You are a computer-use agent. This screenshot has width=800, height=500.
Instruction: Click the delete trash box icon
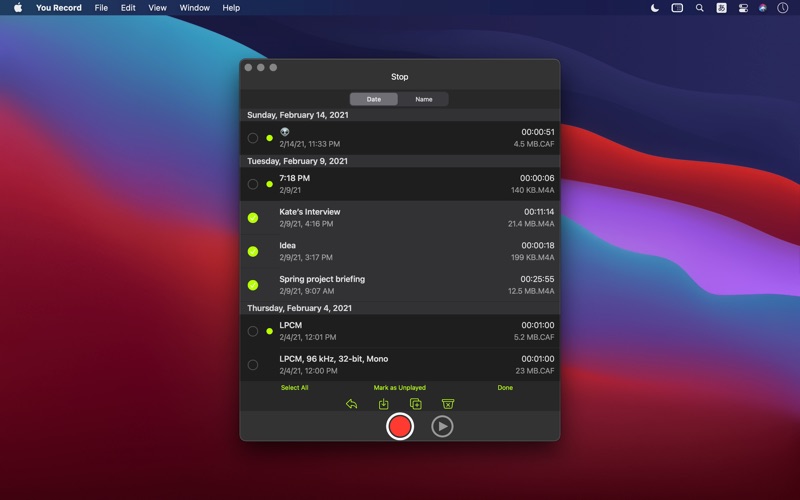point(448,404)
